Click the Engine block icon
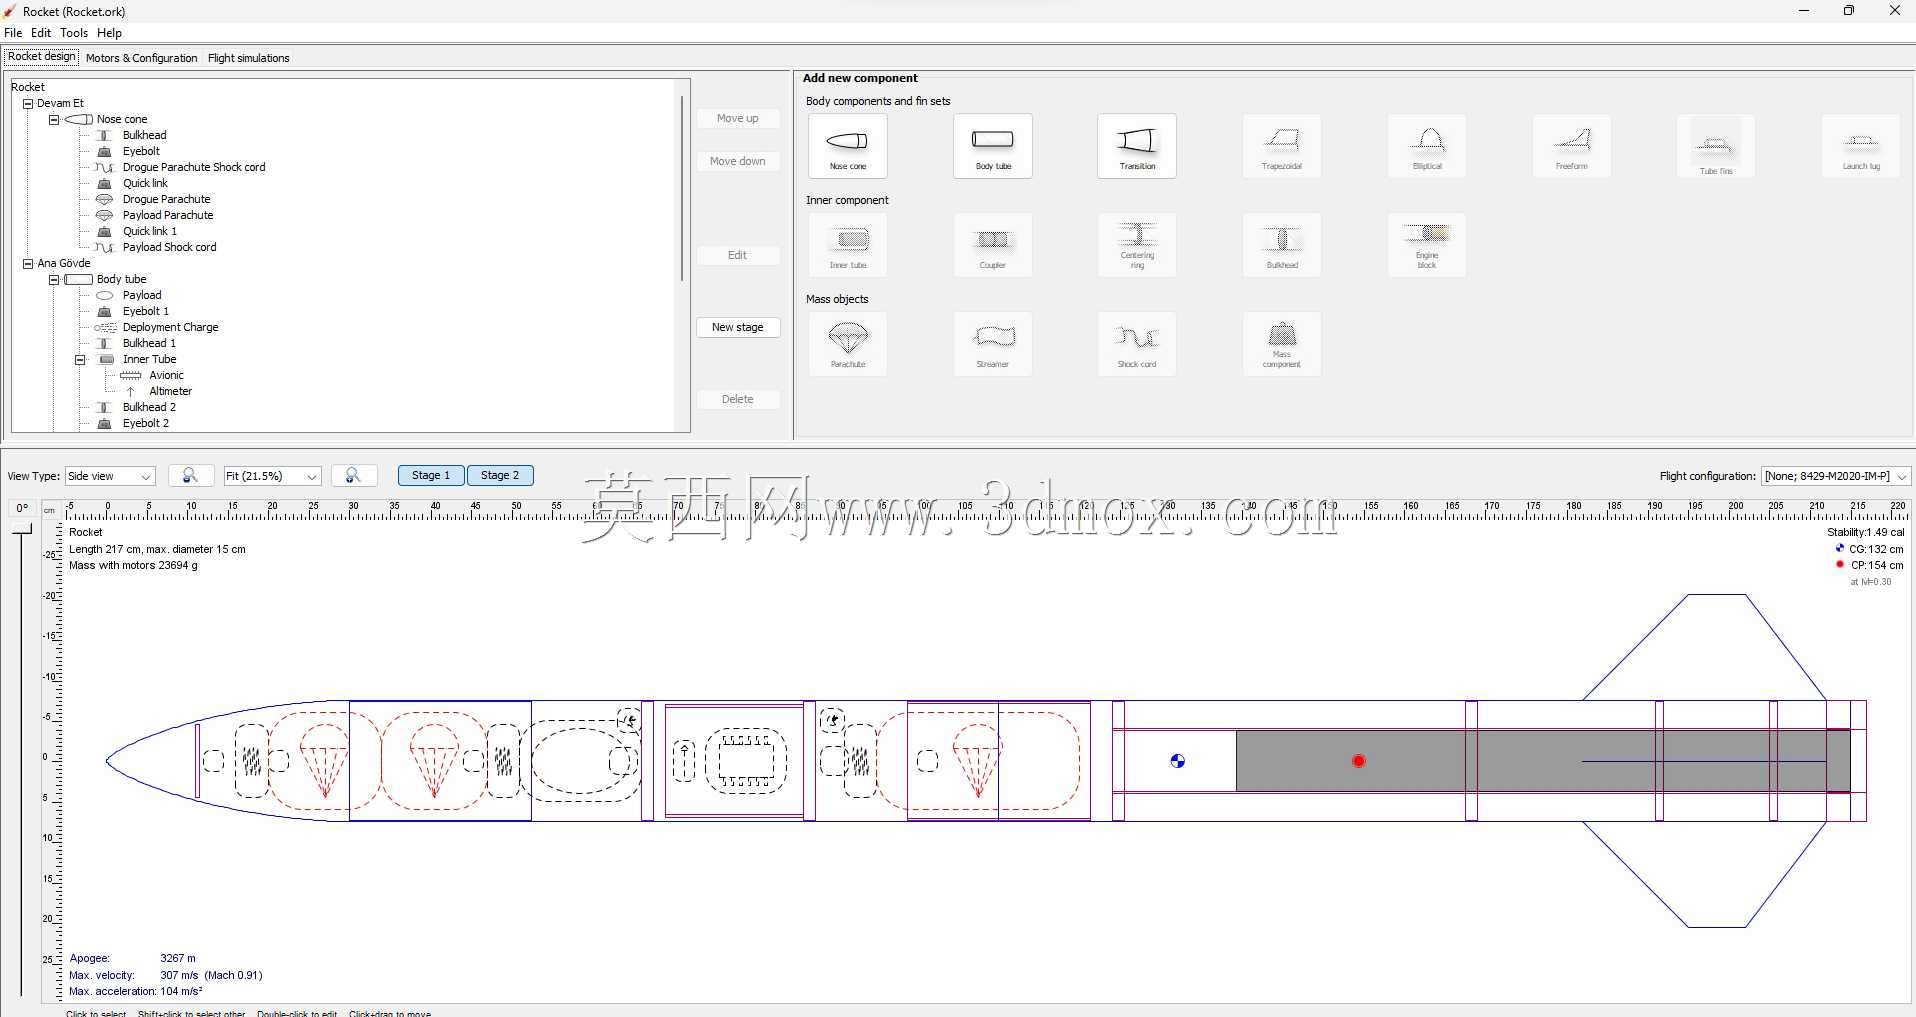 1427,245
